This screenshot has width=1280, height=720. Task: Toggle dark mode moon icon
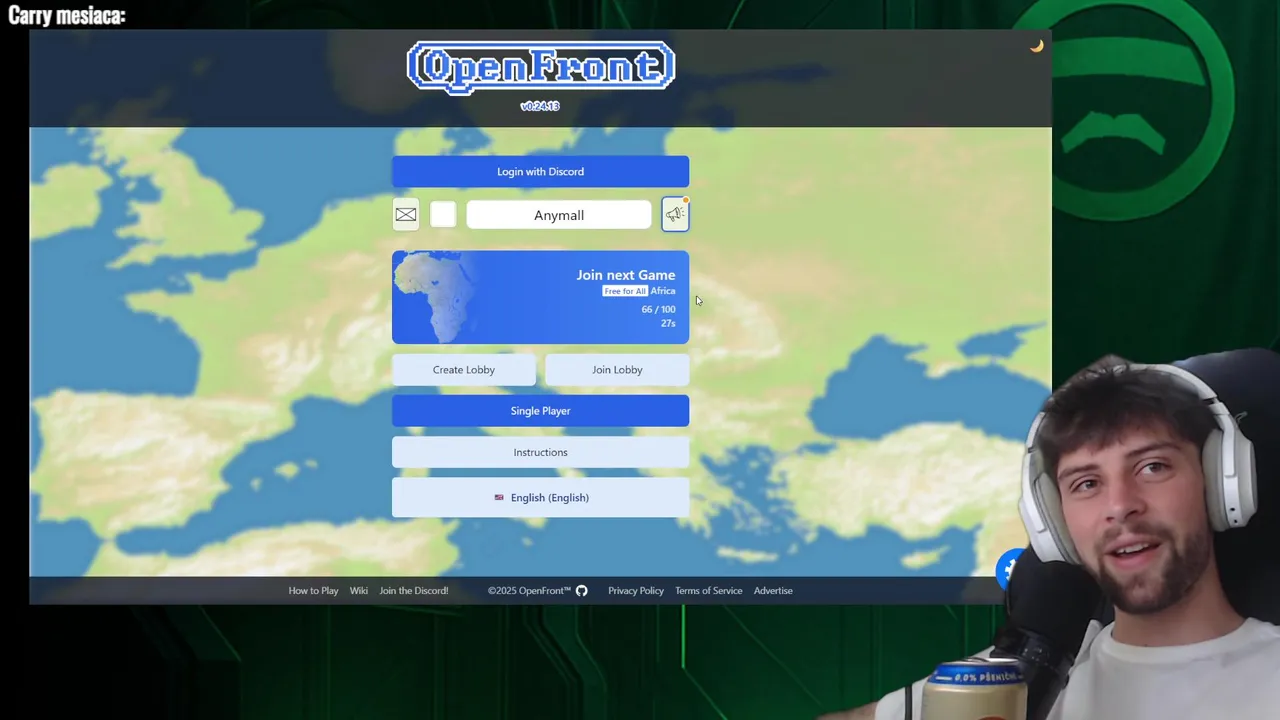[1037, 46]
